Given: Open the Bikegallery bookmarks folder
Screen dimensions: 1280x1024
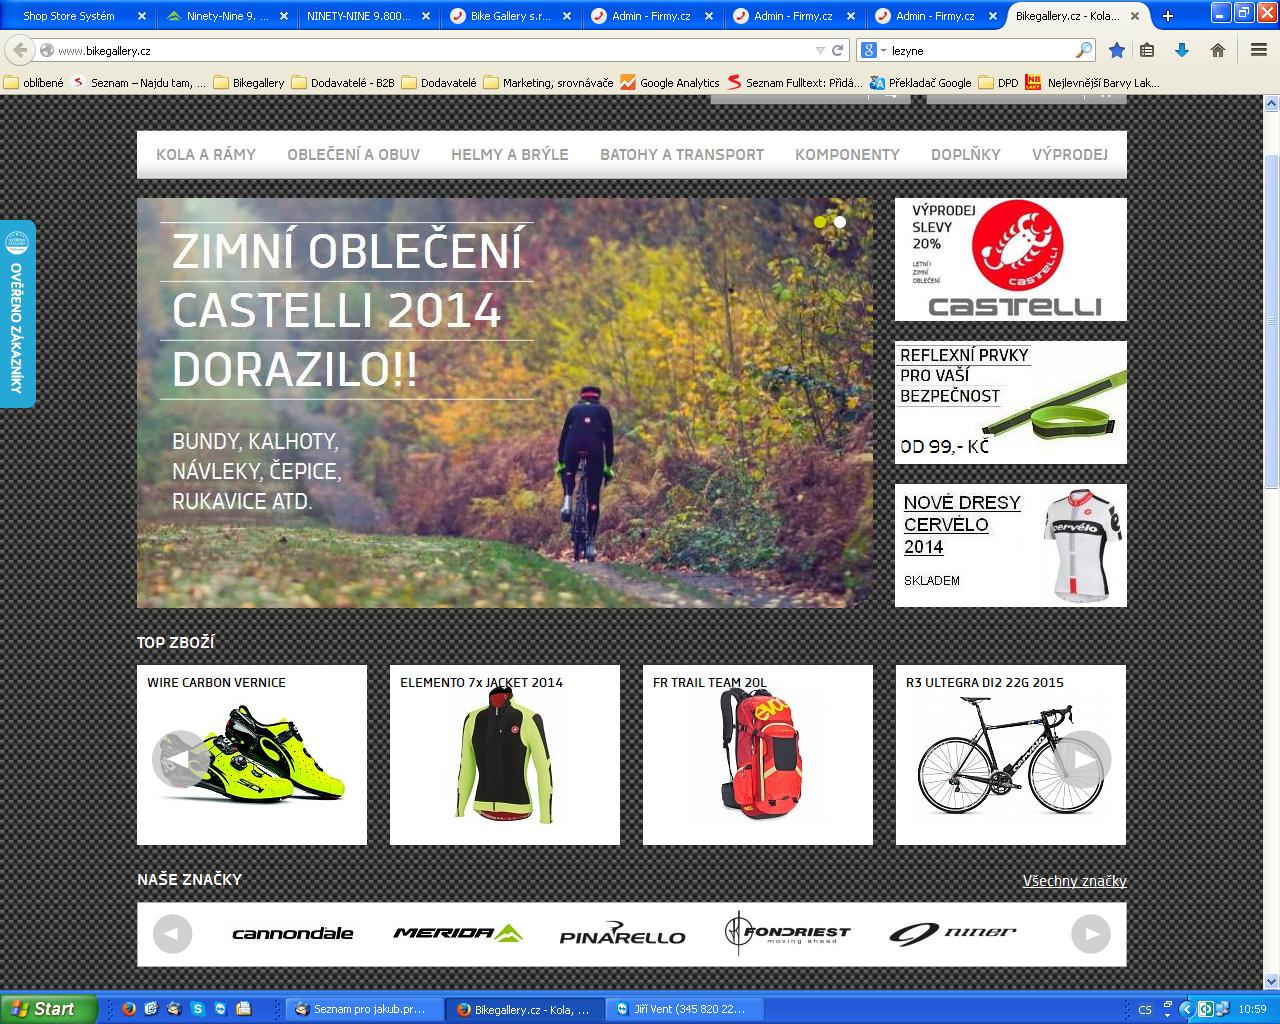Looking at the screenshot, I should (x=249, y=83).
